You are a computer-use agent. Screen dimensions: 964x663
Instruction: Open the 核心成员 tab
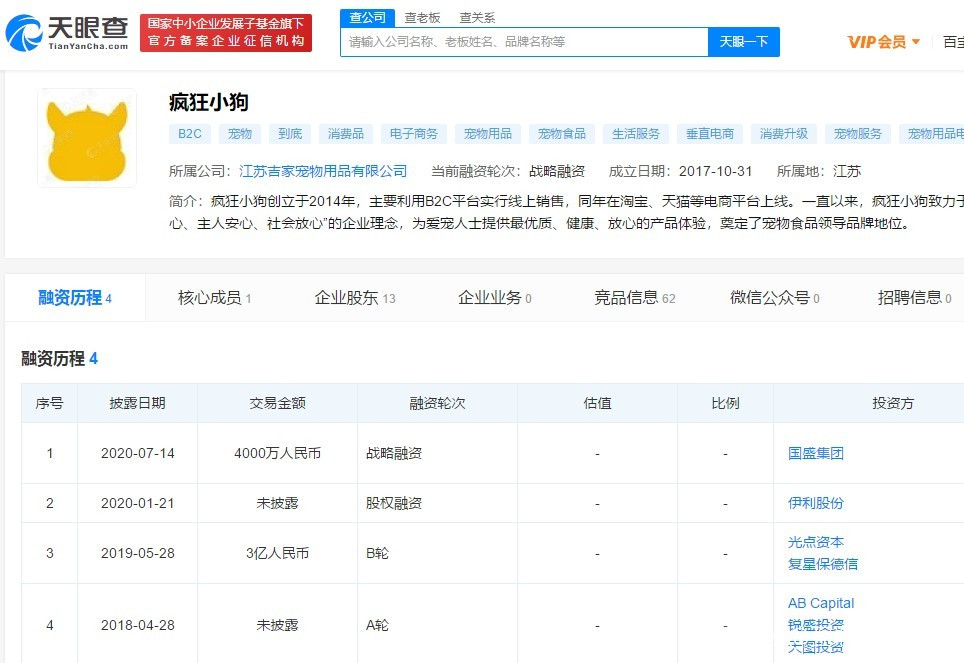click(214, 298)
